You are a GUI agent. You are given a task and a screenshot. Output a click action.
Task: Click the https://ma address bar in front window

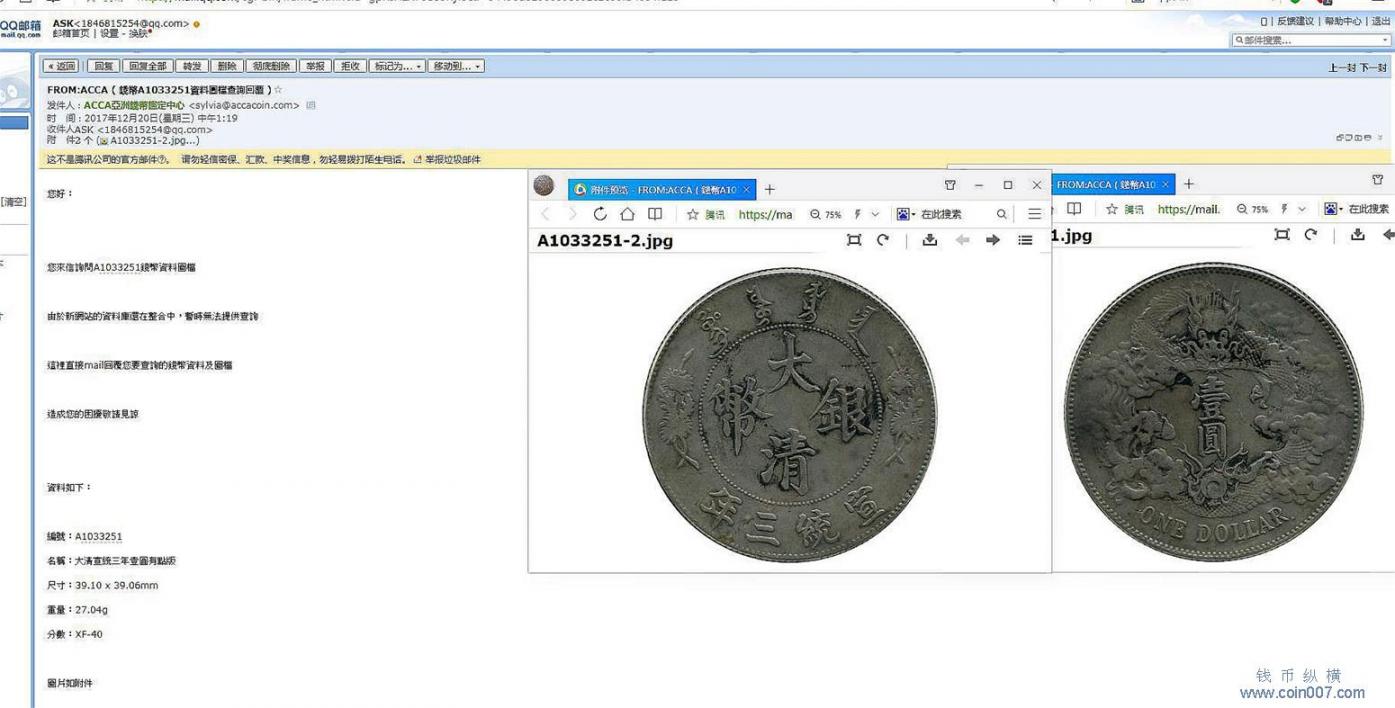pyautogui.click(x=765, y=214)
